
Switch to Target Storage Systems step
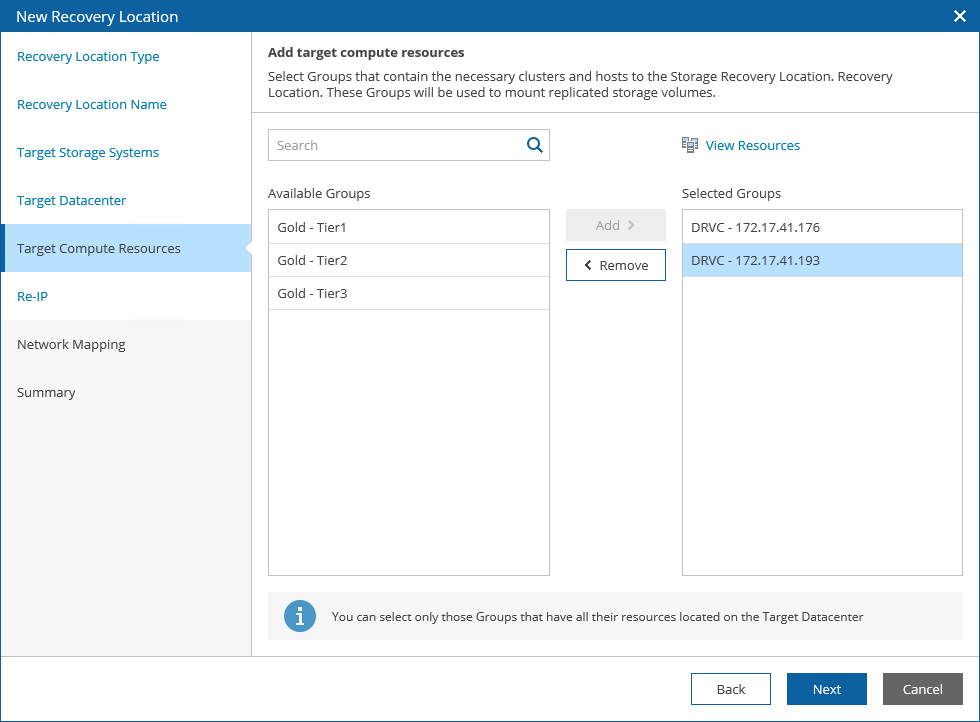click(x=88, y=153)
